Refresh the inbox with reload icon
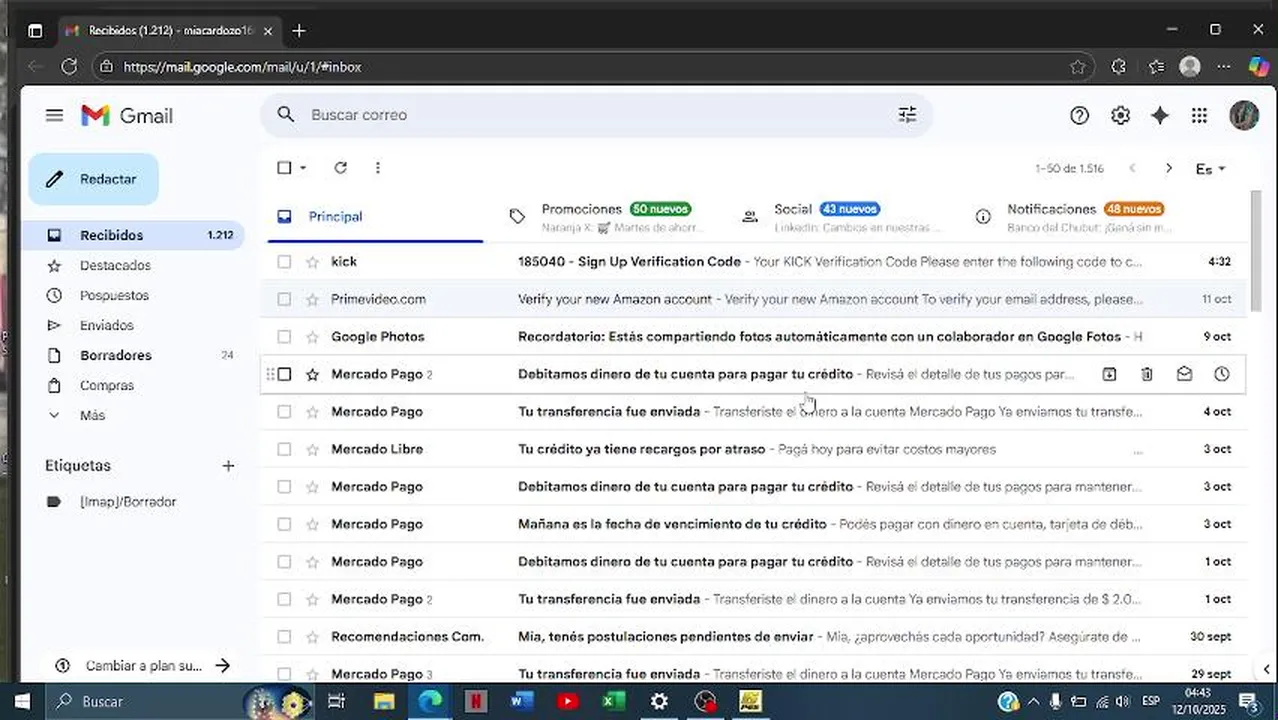Viewport: 1278px width, 720px height. 340,168
